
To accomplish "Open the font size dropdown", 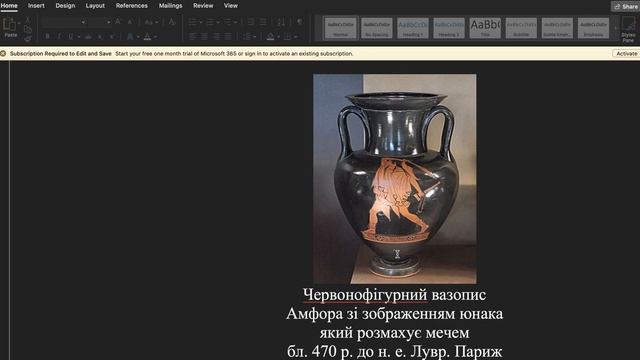I will coord(109,22).
